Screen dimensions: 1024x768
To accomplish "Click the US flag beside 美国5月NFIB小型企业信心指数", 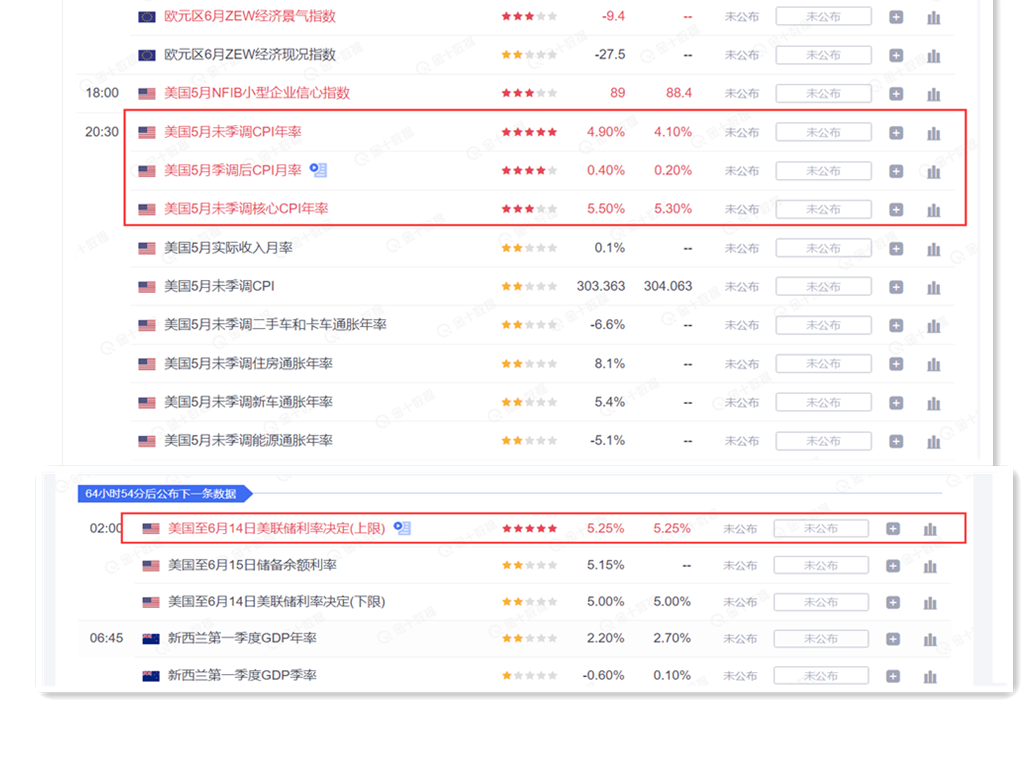I will tap(147, 93).
